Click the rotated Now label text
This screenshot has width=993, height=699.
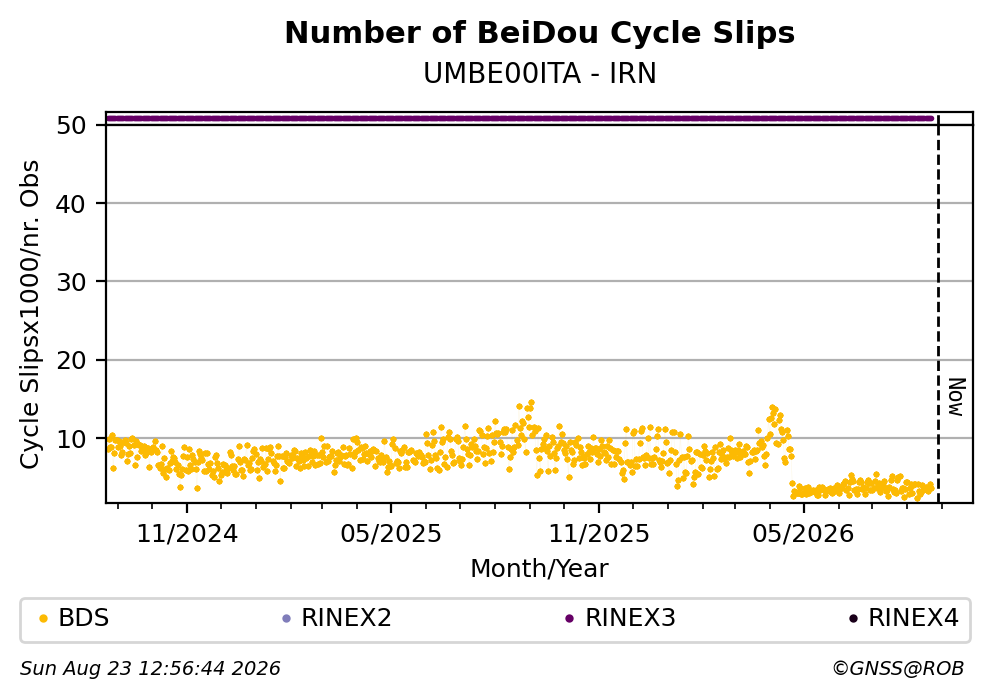coord(957,397)
